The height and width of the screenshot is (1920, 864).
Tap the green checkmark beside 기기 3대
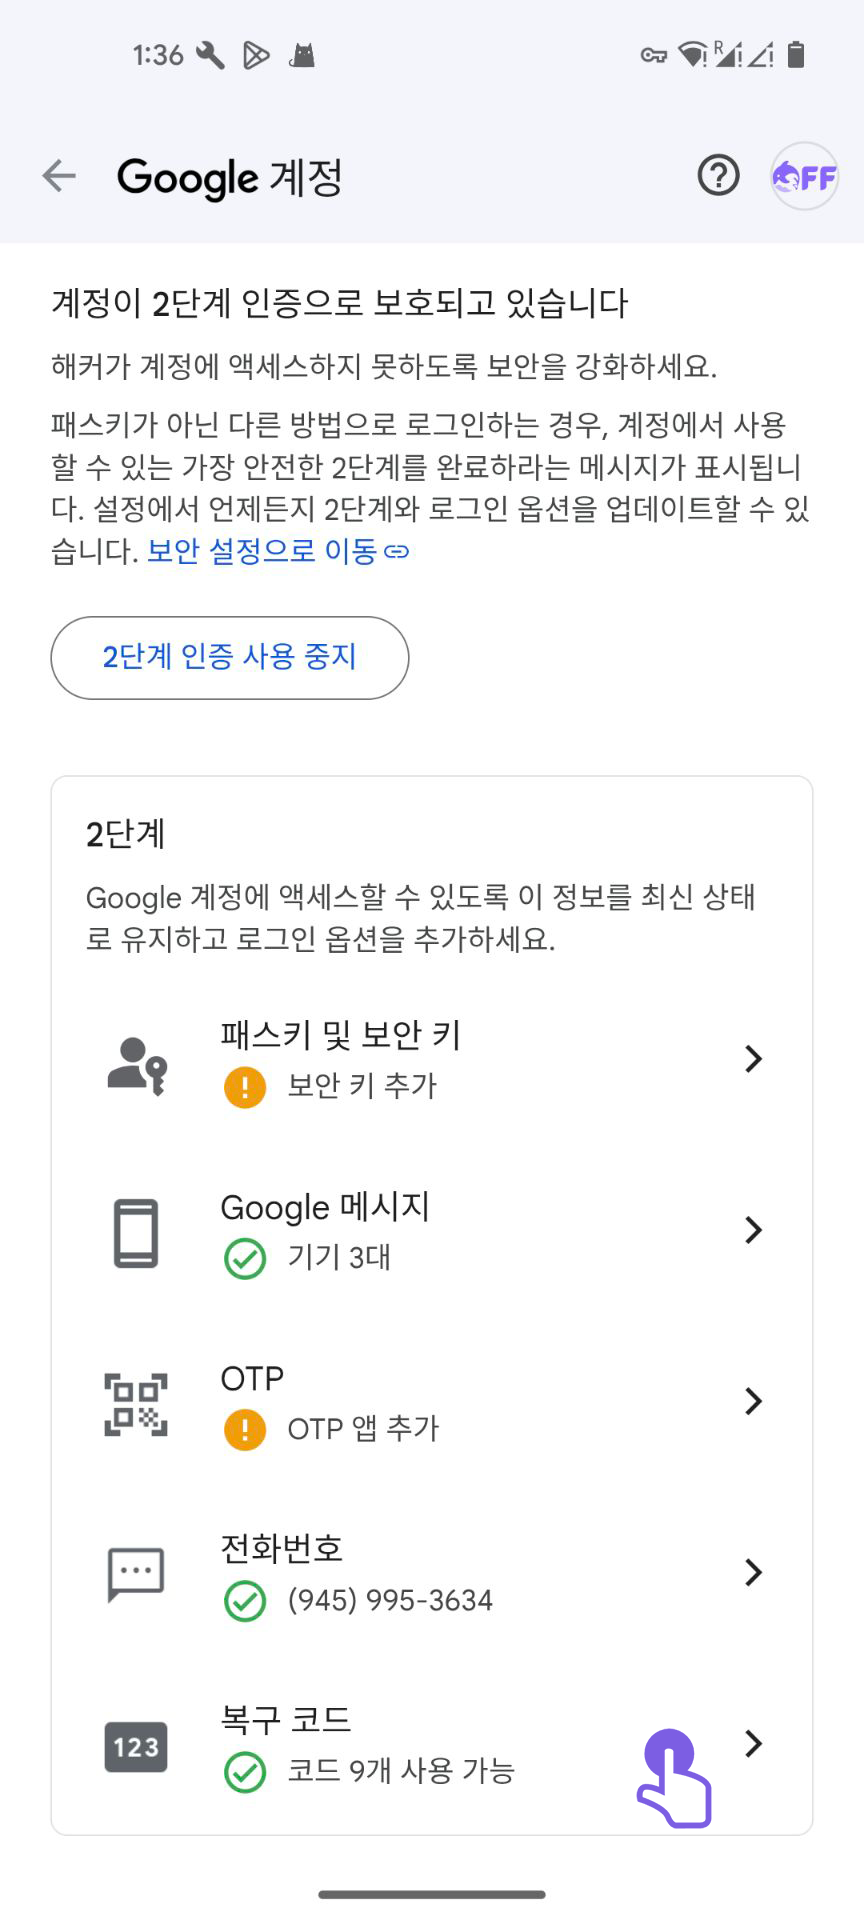[x=245, y=1258]
